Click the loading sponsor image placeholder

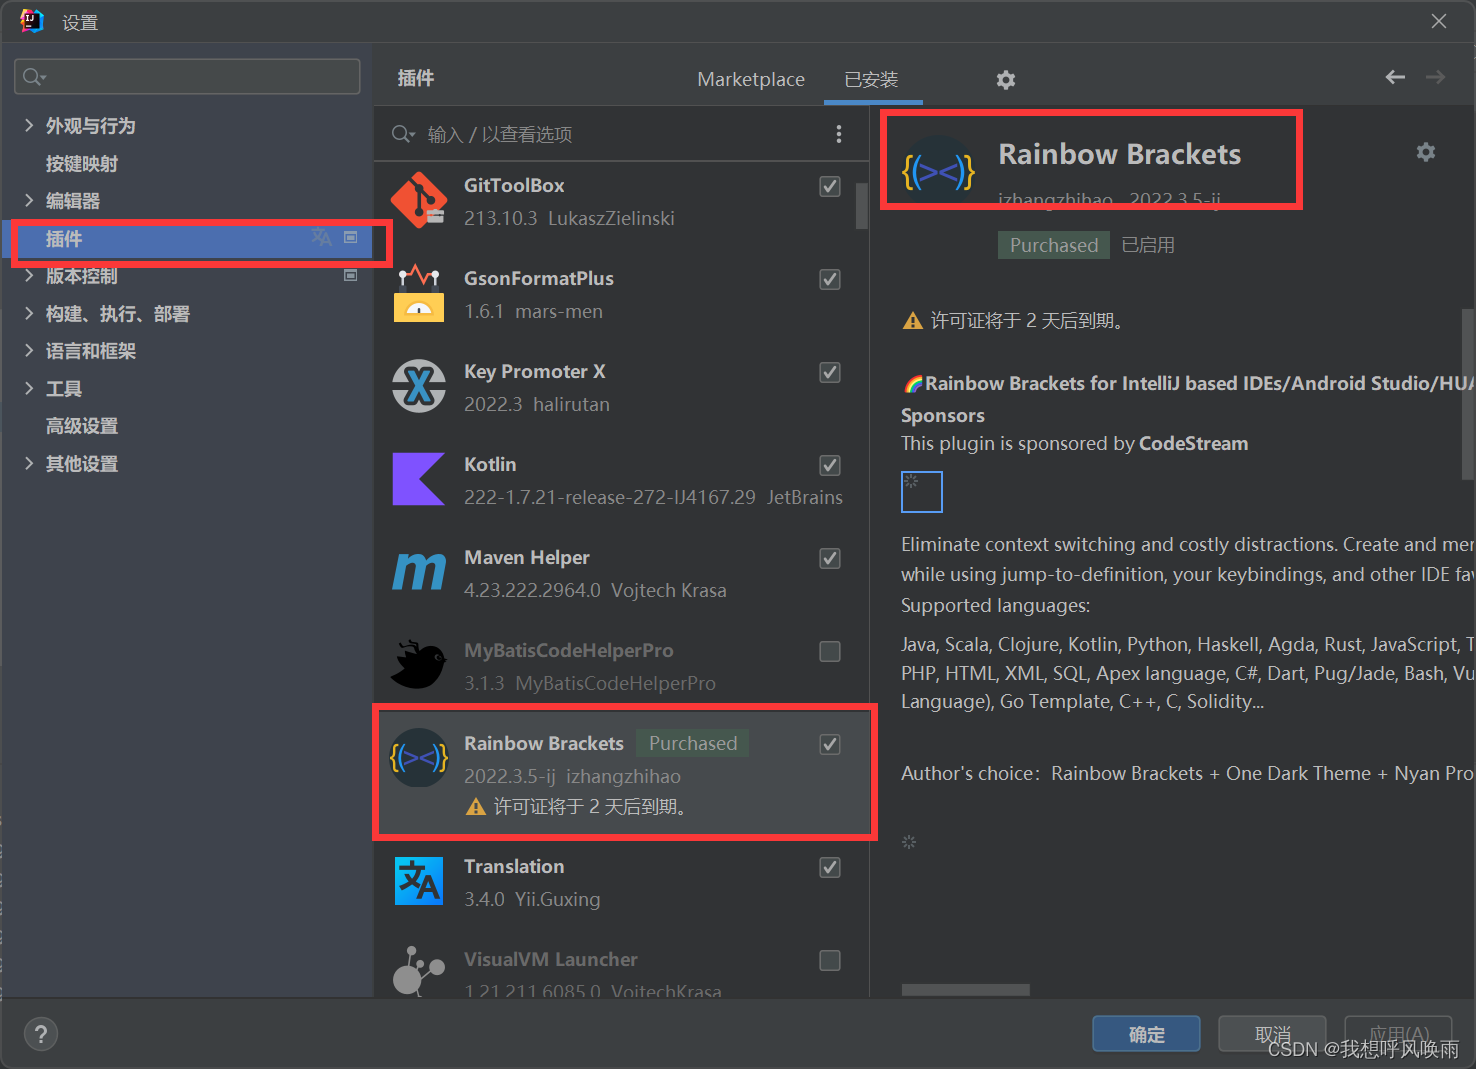(x=922, y=492)
